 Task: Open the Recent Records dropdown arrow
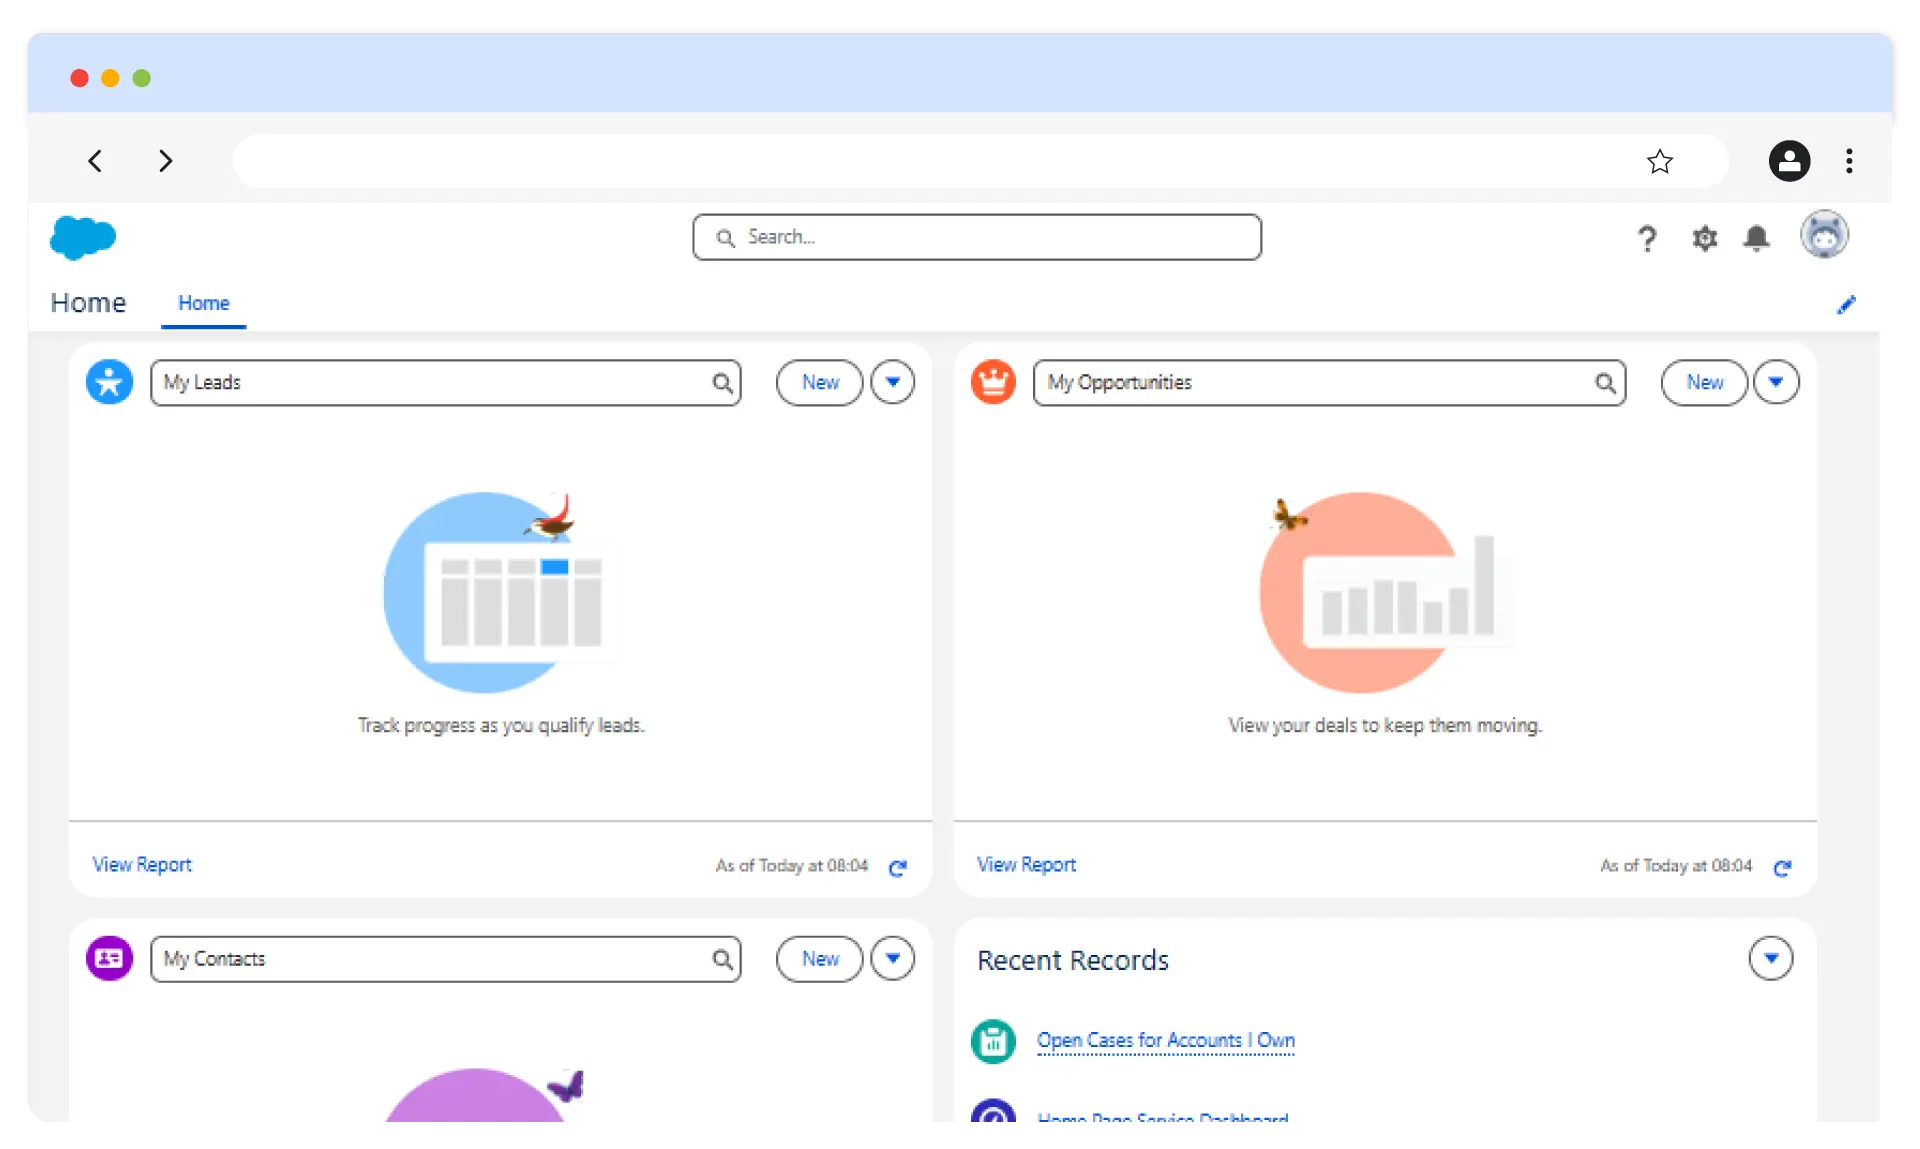click(x=1770, y=958)
